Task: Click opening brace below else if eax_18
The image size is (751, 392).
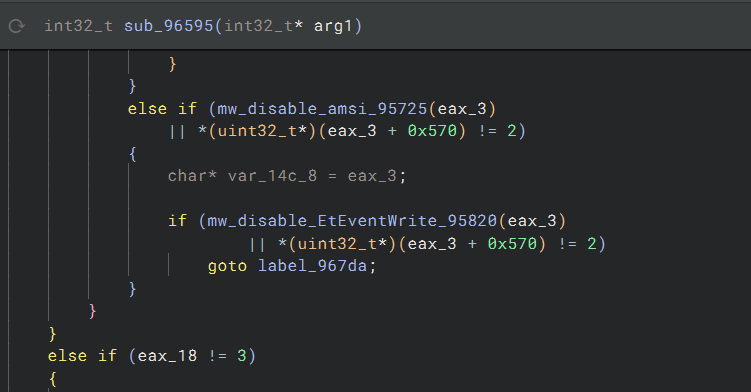Action: [x=53, y=379]
